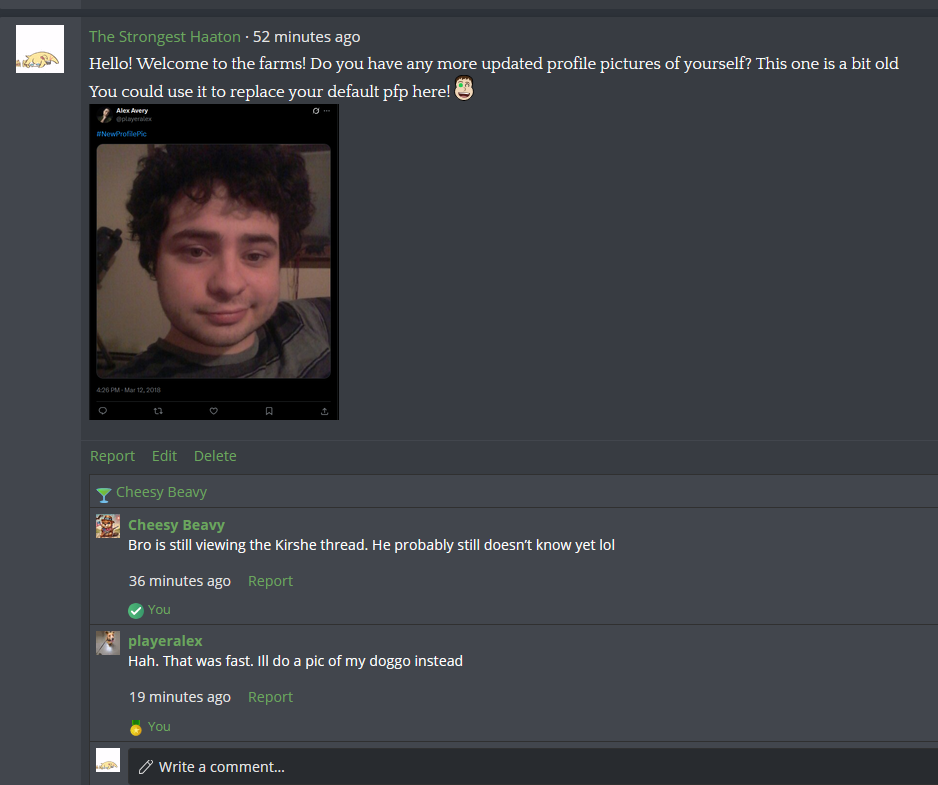This screenshot has height=785, width=938.
Task: Report Cheesy Beavy's comment
Action: click(270, 581)
